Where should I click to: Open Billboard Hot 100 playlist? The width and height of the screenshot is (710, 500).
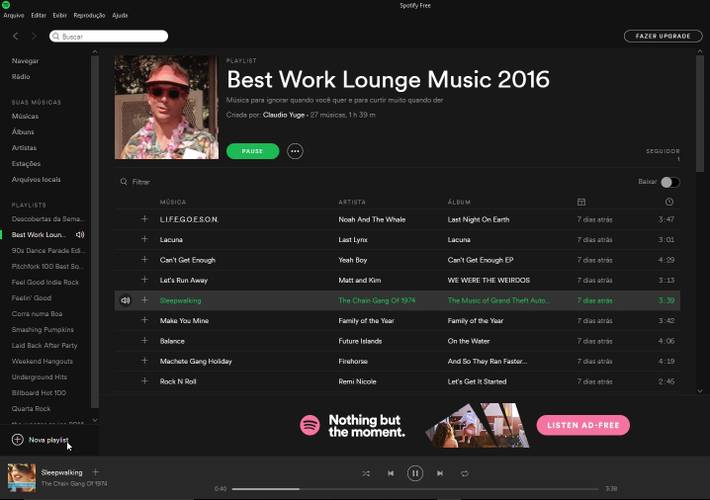(38, 393)
